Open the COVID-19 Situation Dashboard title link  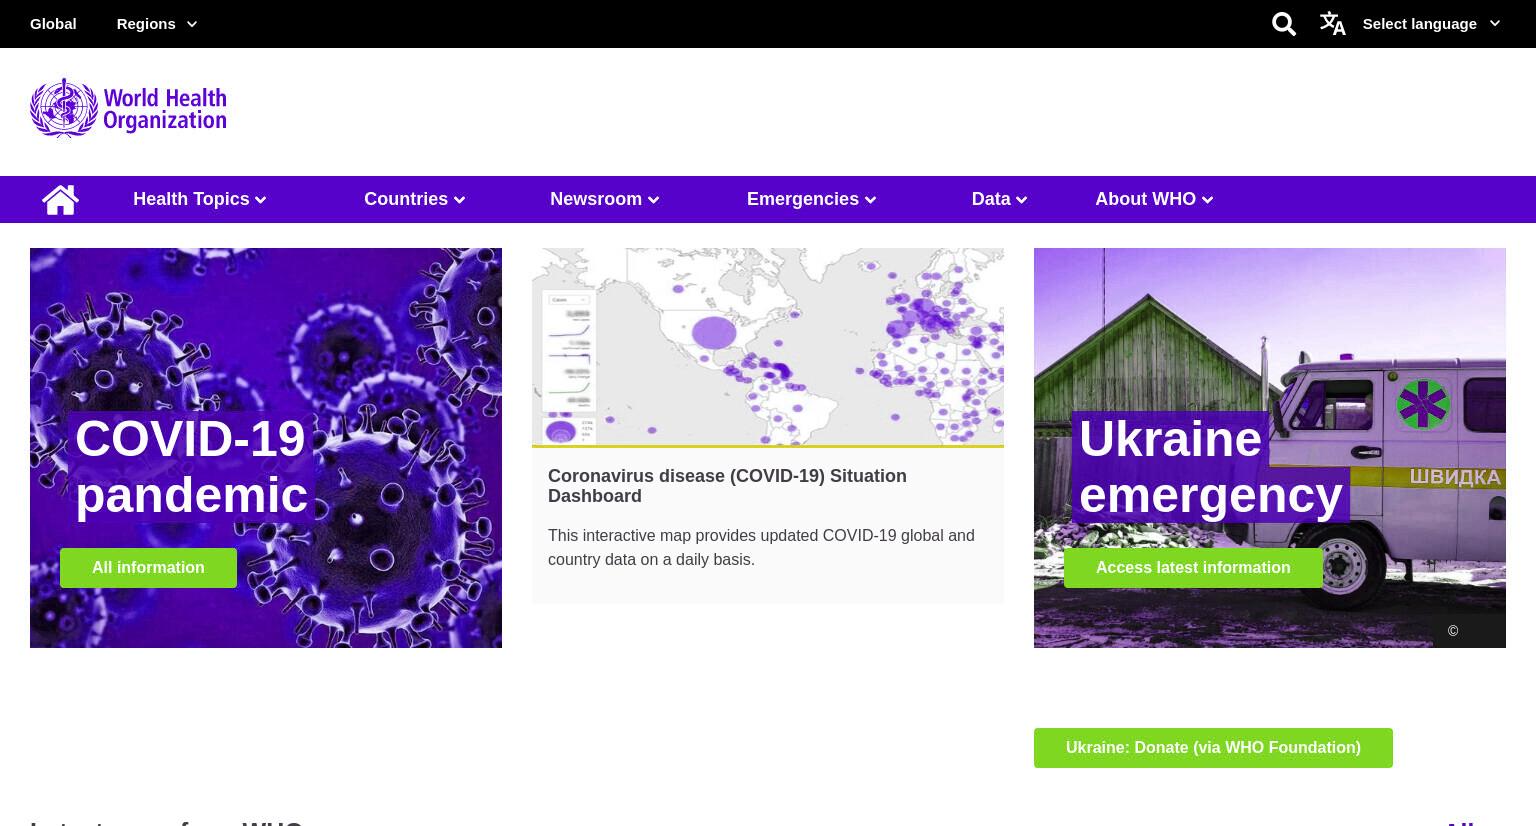coord(727,486)
